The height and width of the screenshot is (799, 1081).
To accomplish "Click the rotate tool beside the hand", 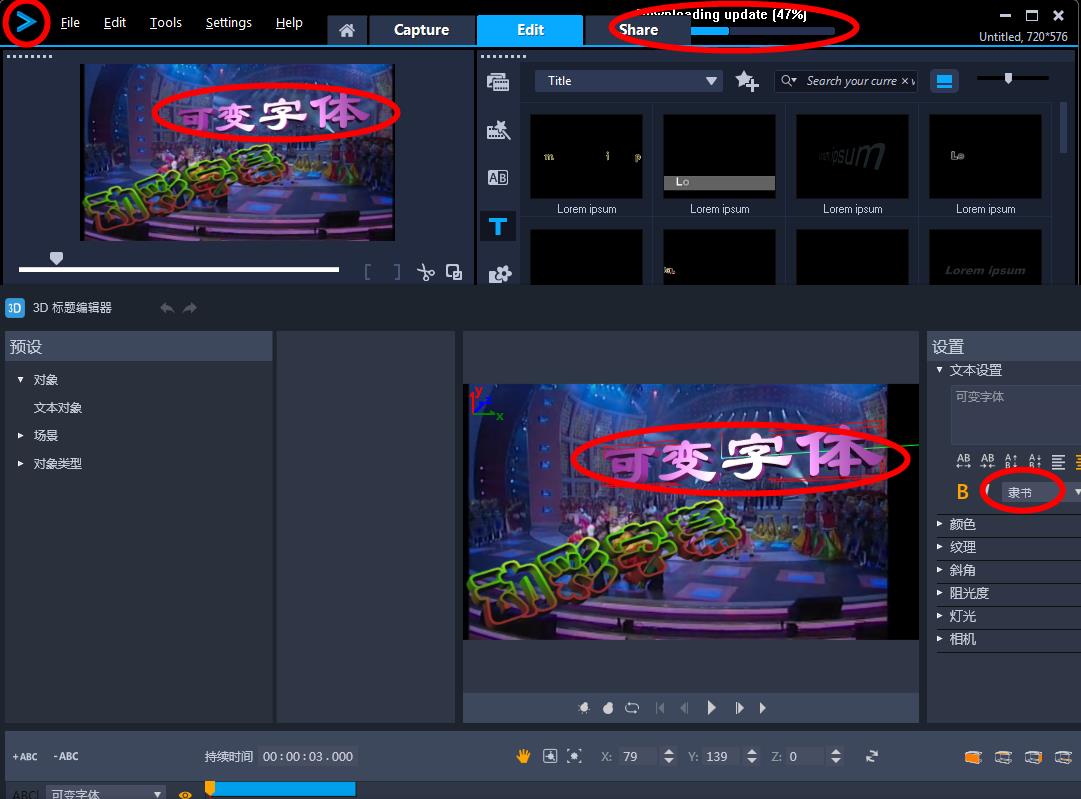I will [549, 756].
